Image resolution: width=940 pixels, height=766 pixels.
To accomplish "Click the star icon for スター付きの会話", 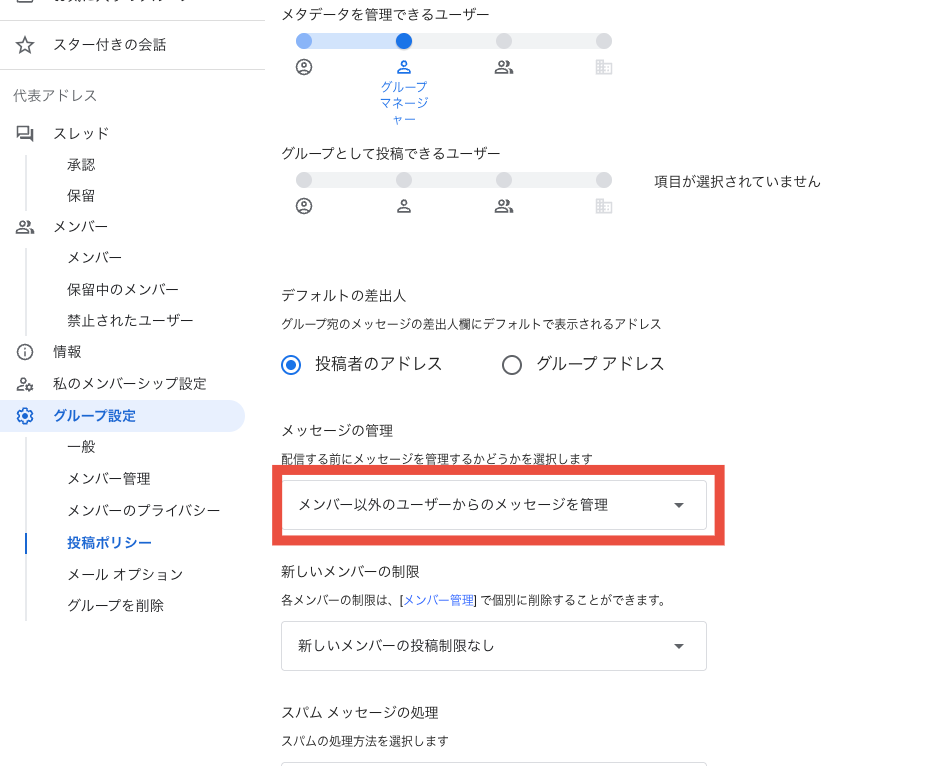I will pos(25,45).
